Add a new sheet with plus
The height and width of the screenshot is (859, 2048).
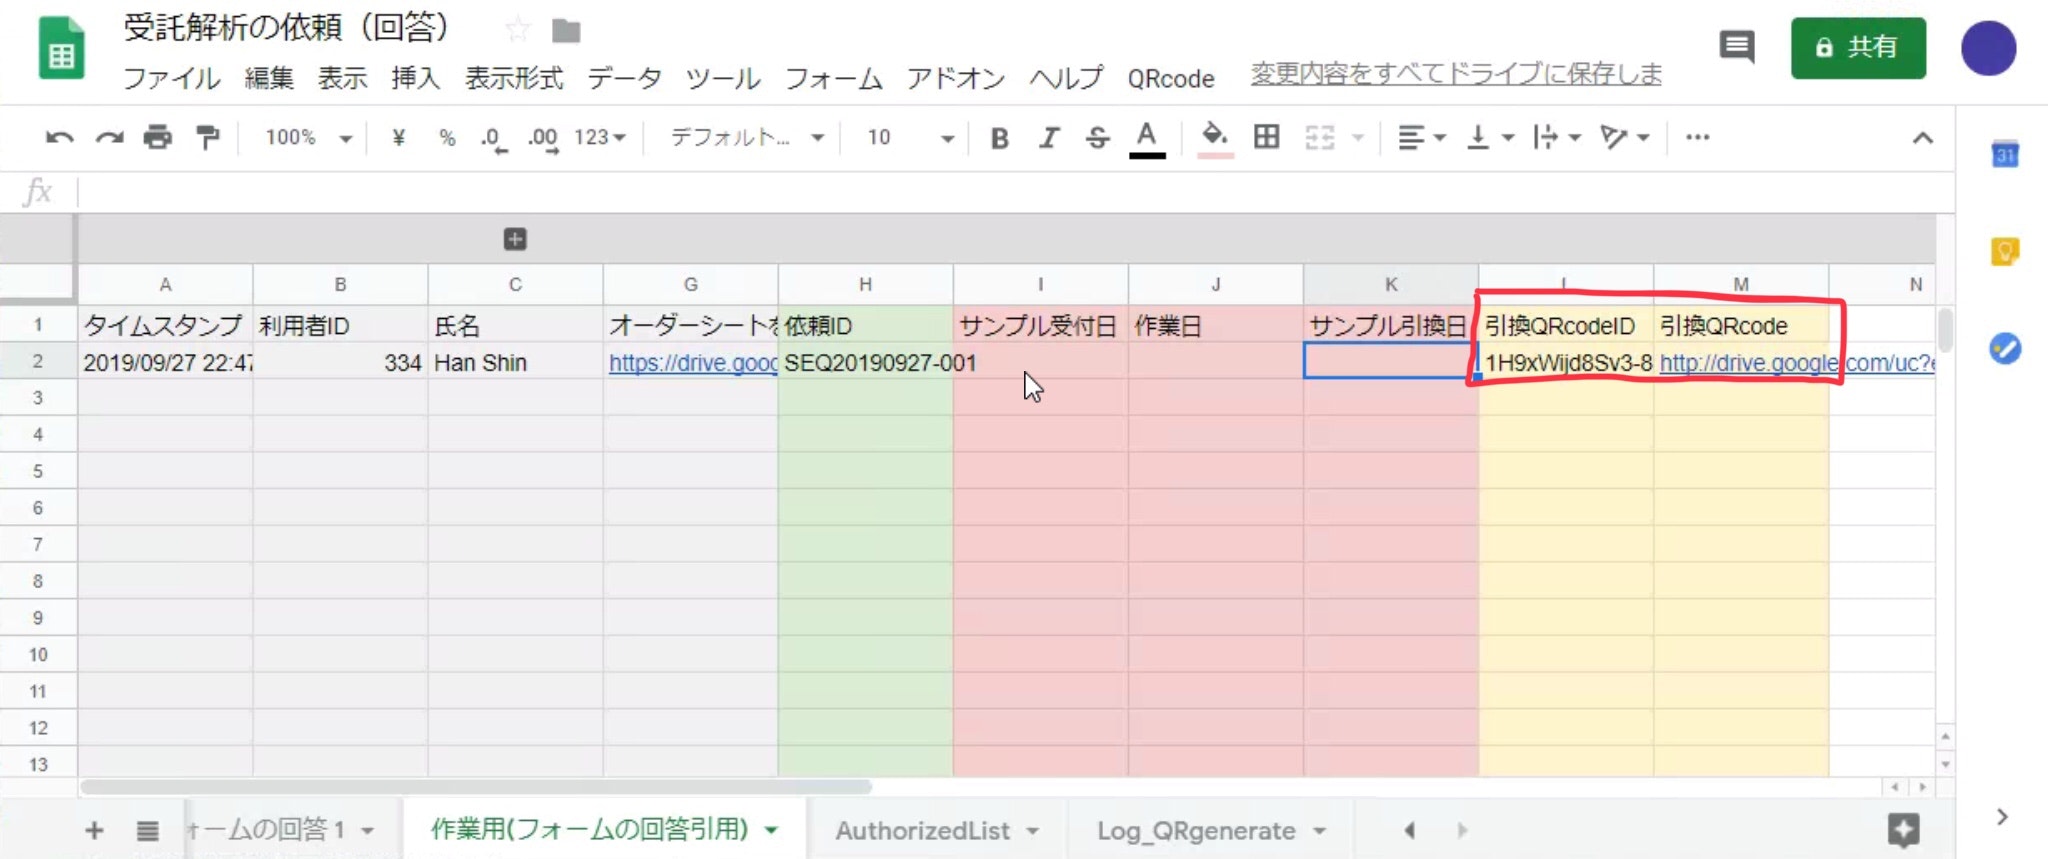coord(94,830)
